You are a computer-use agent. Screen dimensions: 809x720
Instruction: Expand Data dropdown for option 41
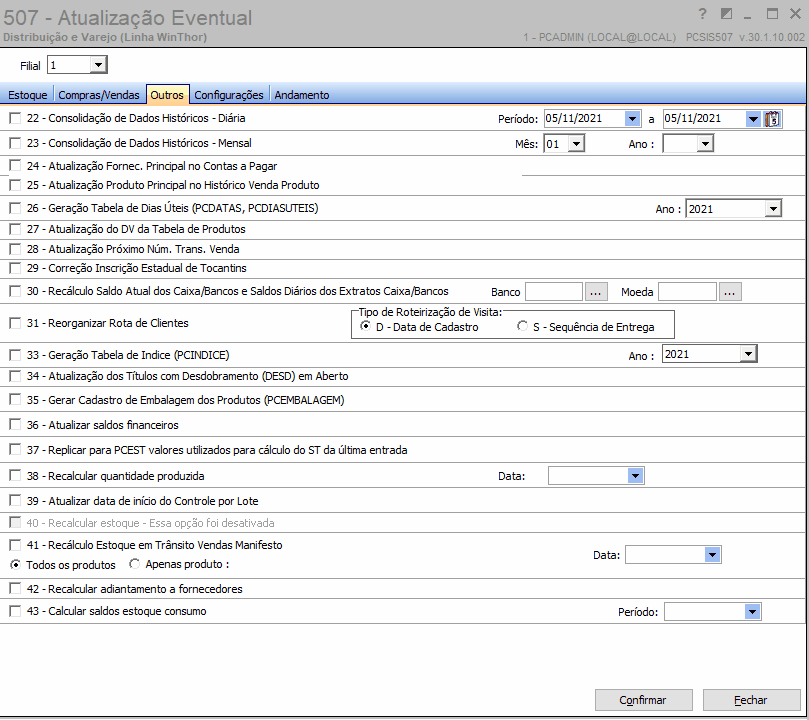tap(713, 555)
